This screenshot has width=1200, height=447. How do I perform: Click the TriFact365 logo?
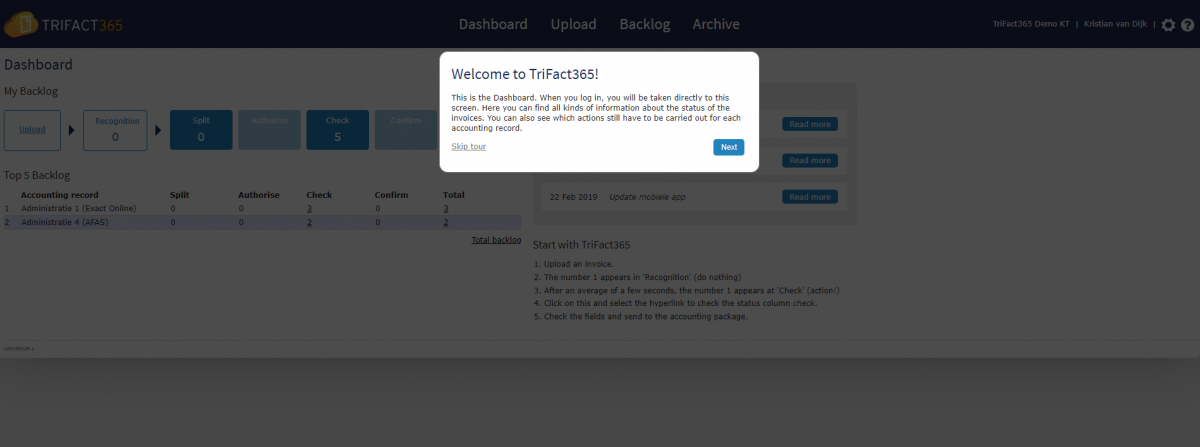pyautogui.click(x=63, y=24)
